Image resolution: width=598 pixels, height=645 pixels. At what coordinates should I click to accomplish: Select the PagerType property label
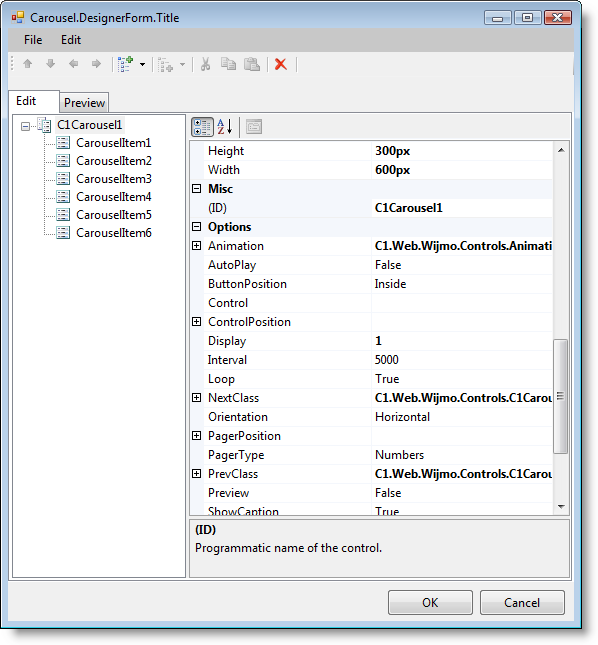(236, 455)
